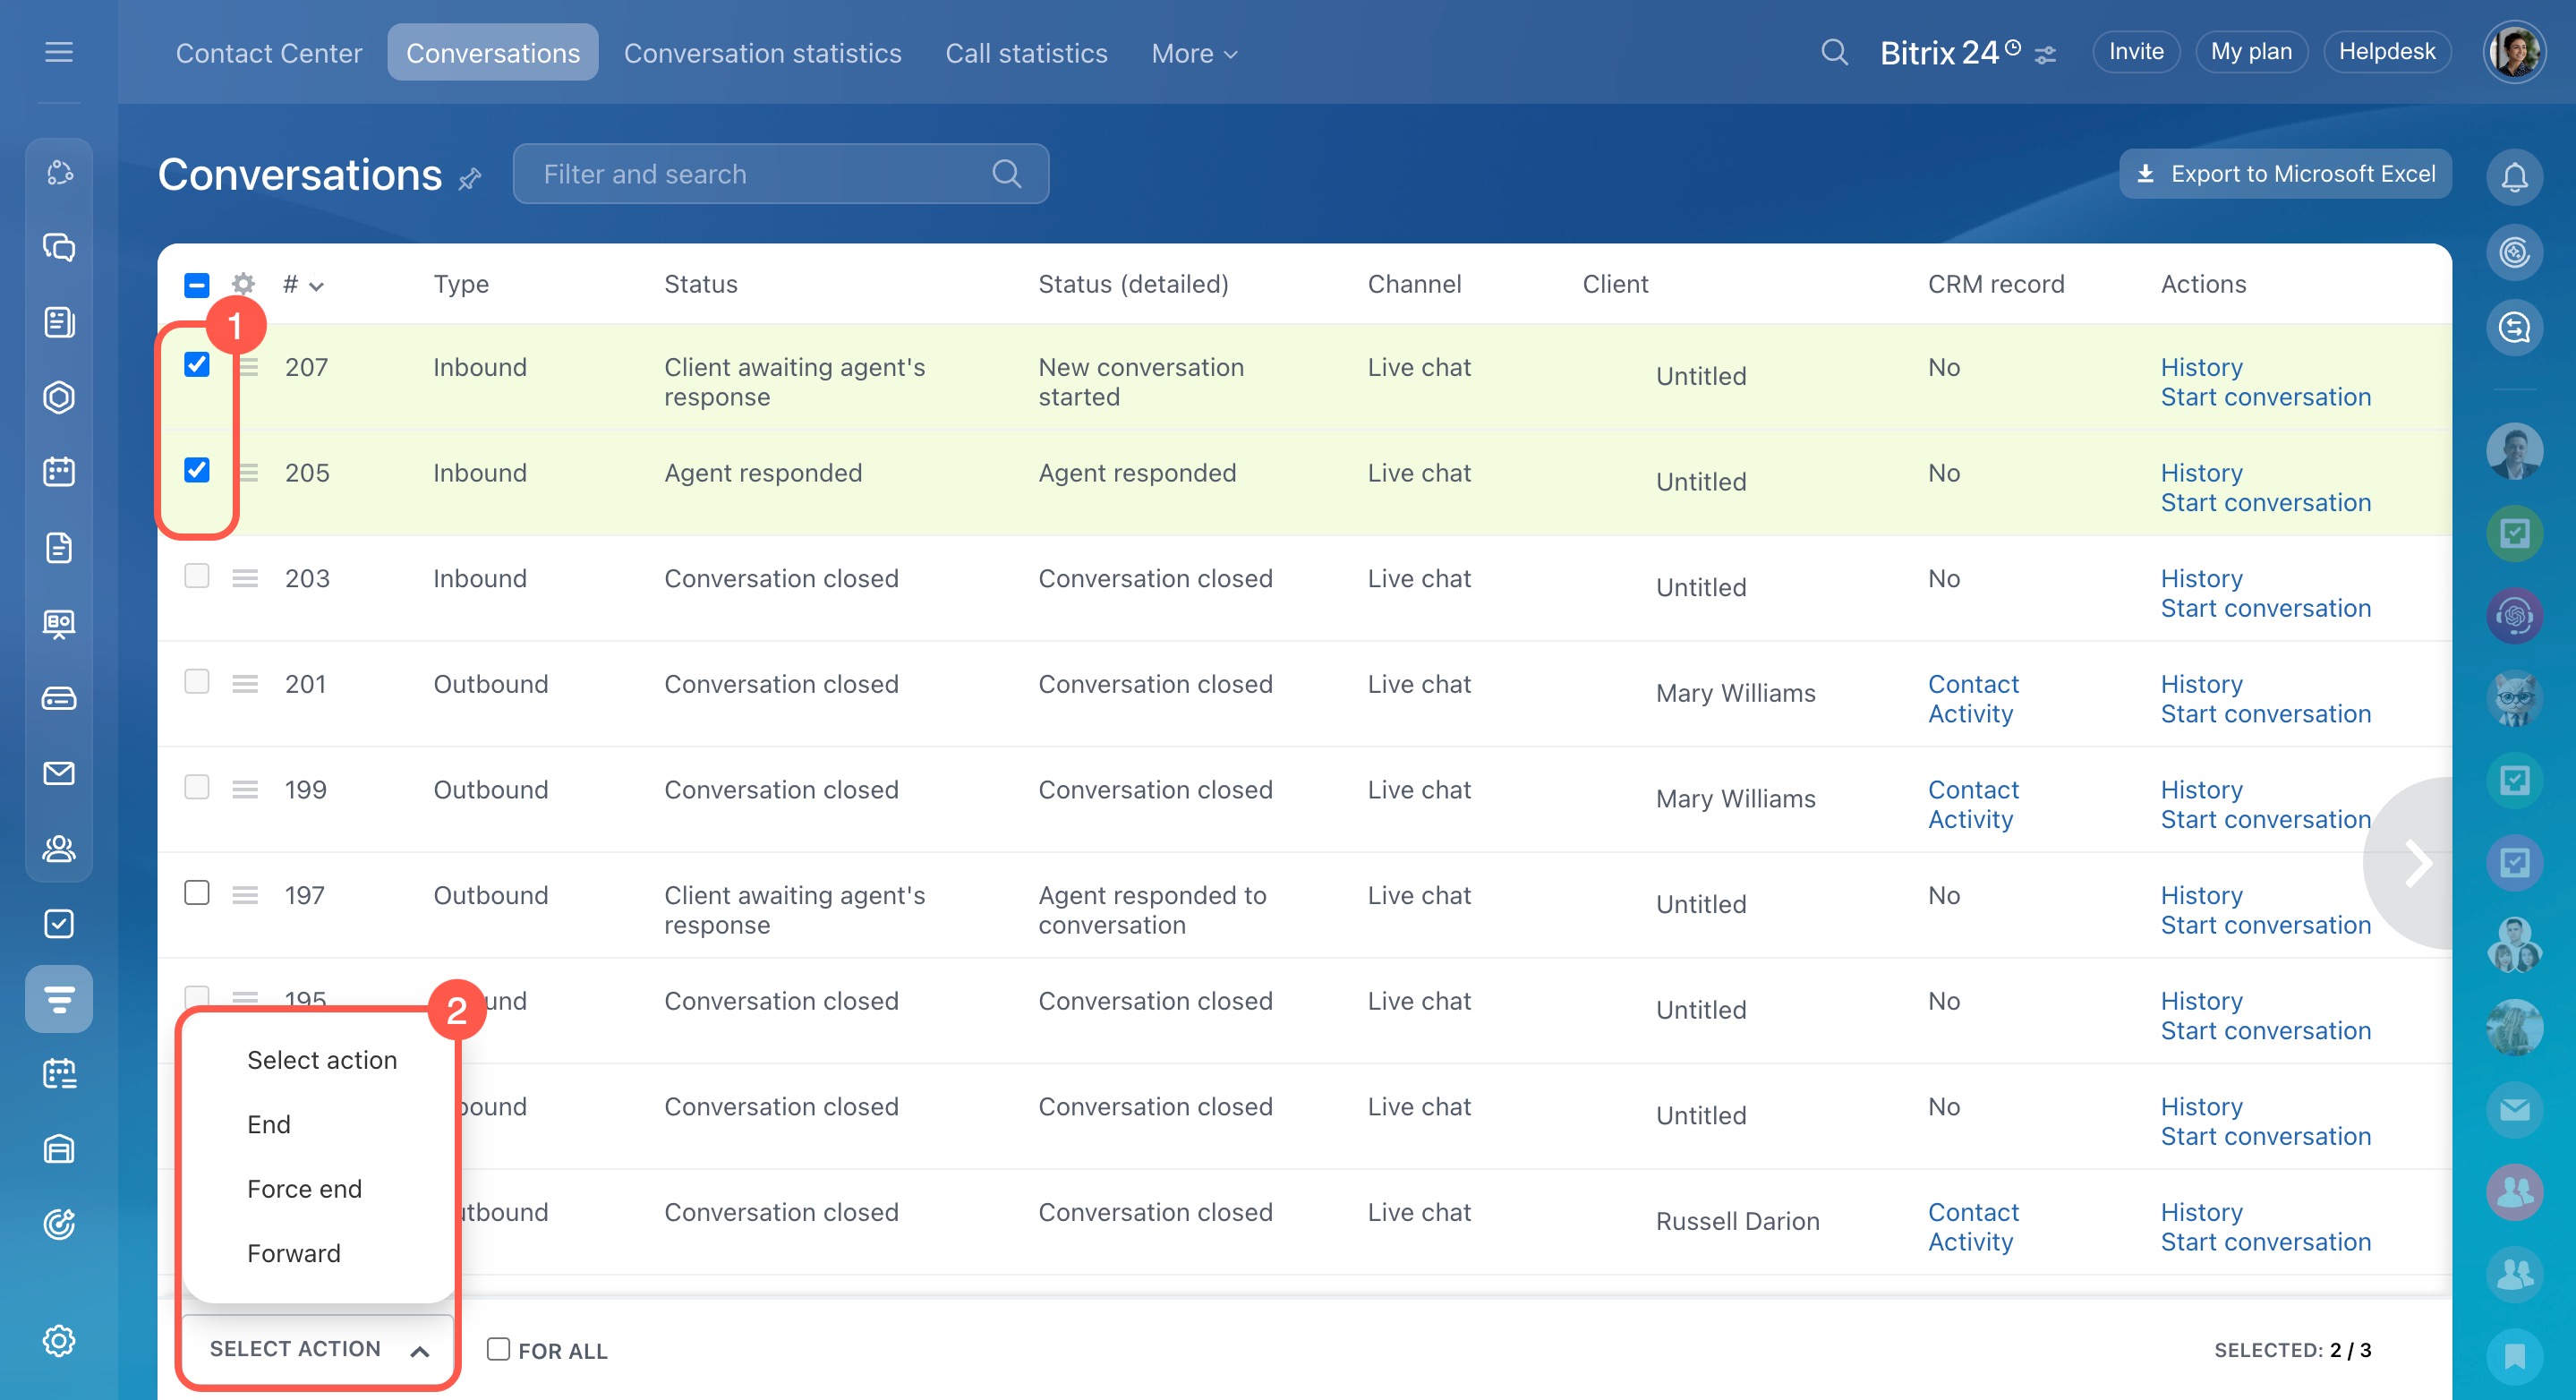Open the mail icon in left sidebar
Viewport: 2576px width, 1400px height.
pos(59,773)
